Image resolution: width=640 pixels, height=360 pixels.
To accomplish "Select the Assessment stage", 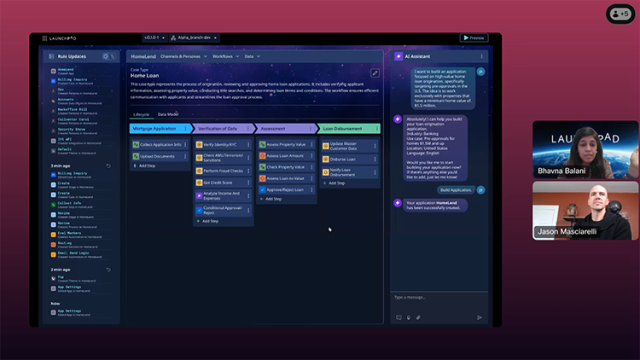I will click(286, 129).
